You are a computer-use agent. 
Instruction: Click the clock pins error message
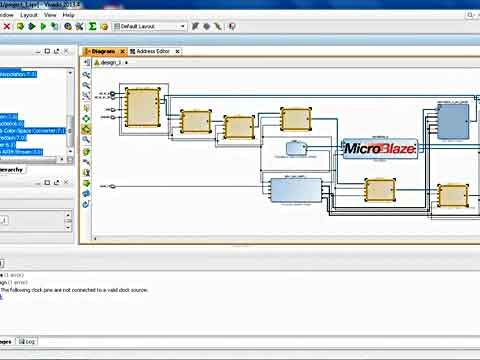click(74, 290)
